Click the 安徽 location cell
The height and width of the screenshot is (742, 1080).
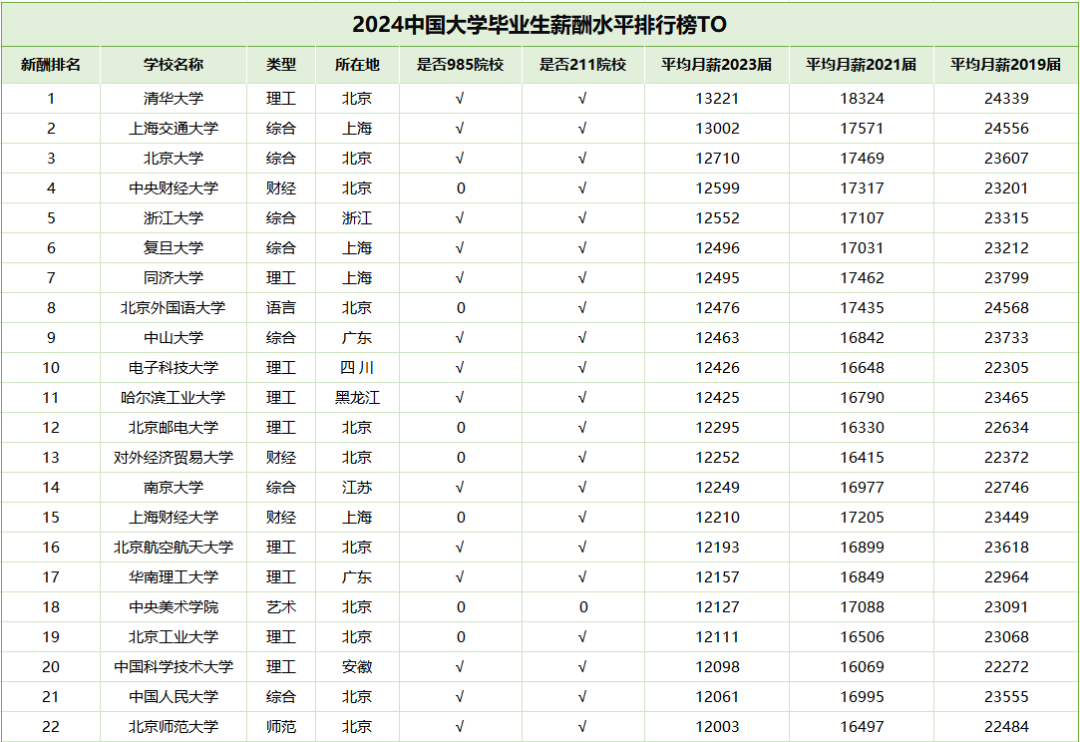point(357,667)
